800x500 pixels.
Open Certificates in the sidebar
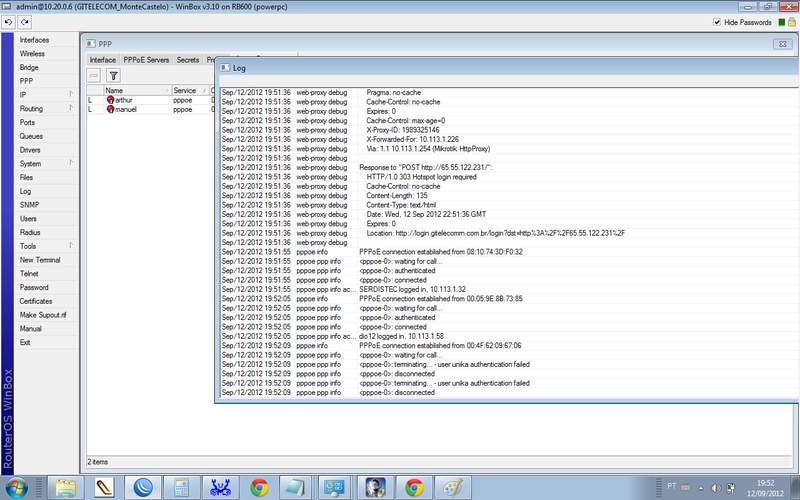36,301
